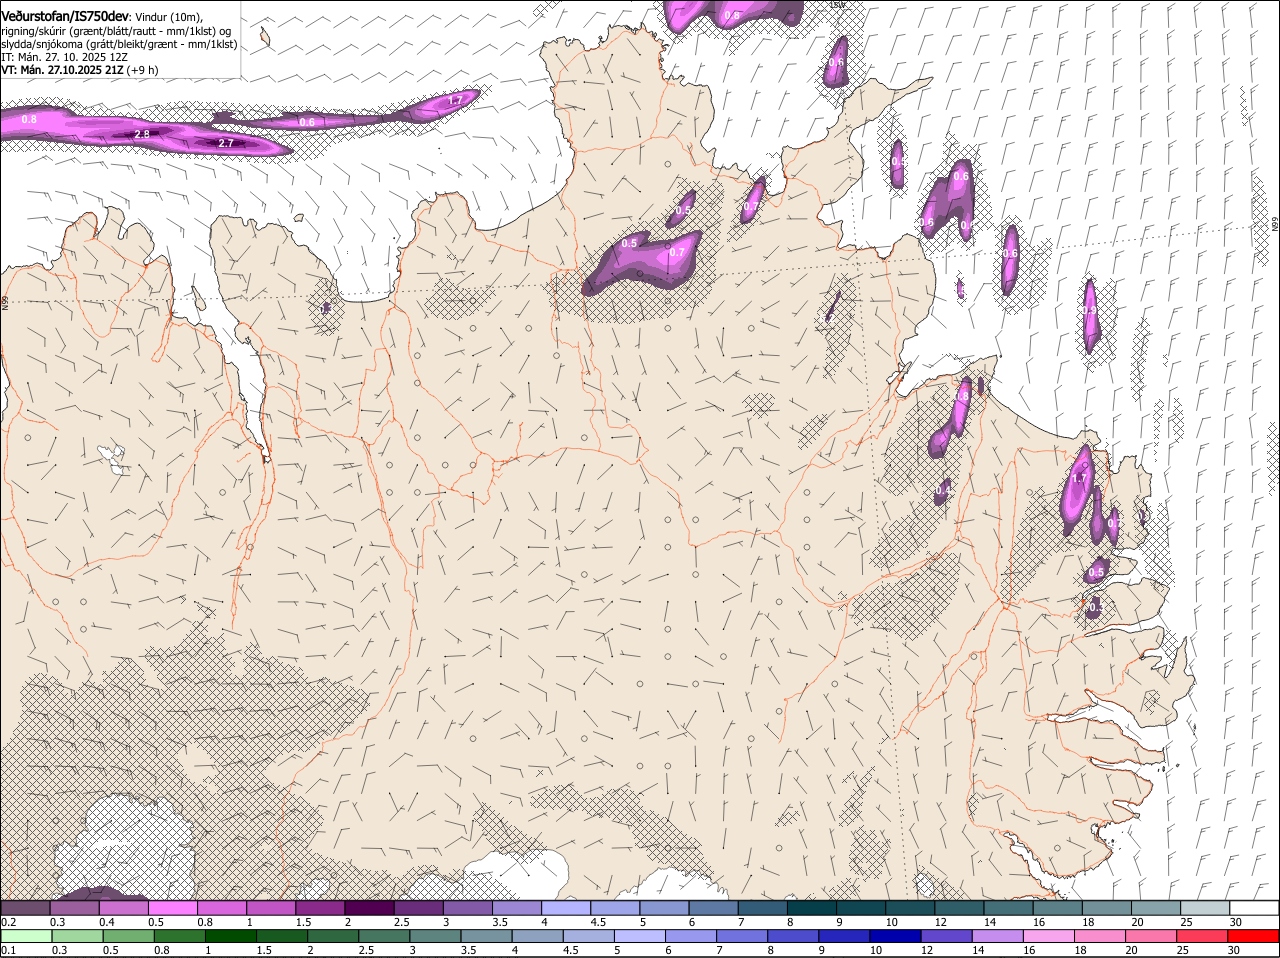Select the bright red 30 swatch in lower legend
The height and width of the screenshot is (958, 1280).
click(x=1253, y=936)
